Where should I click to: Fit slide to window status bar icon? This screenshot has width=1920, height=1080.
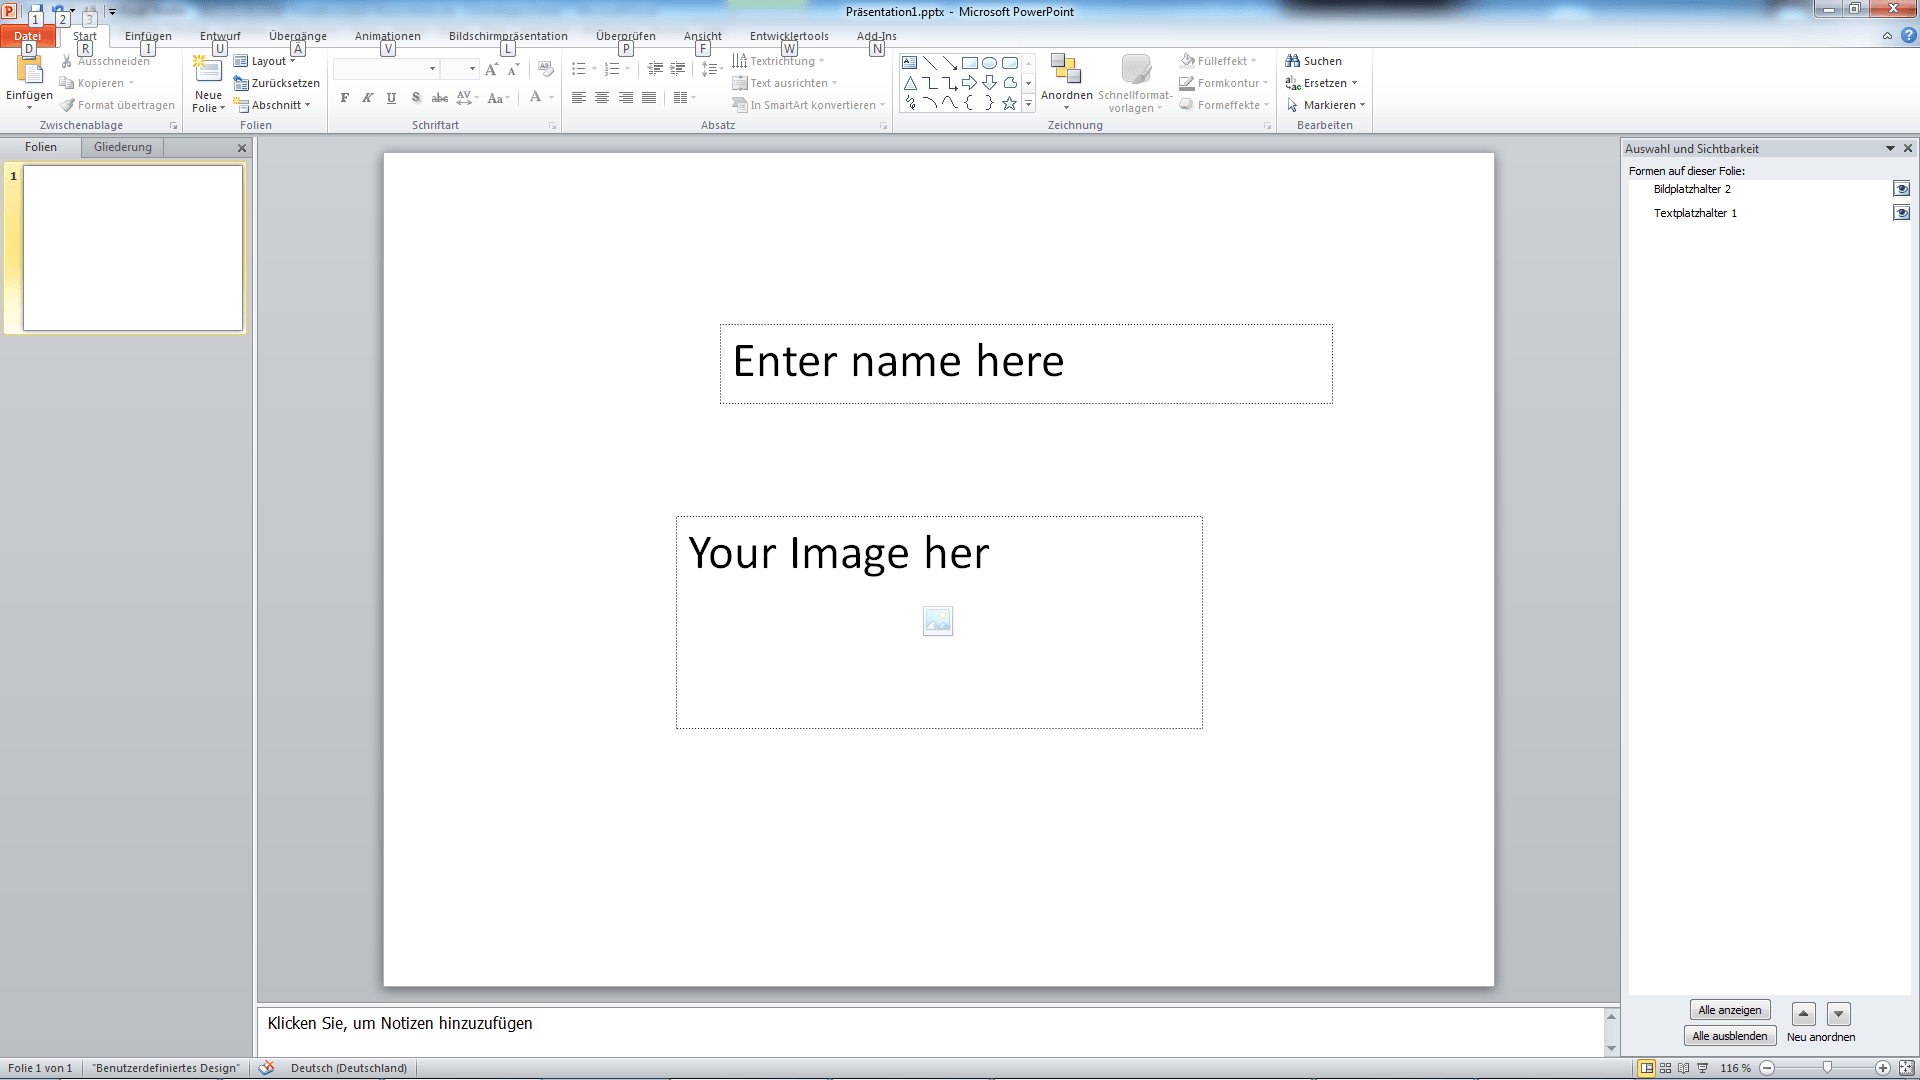1906,1068
